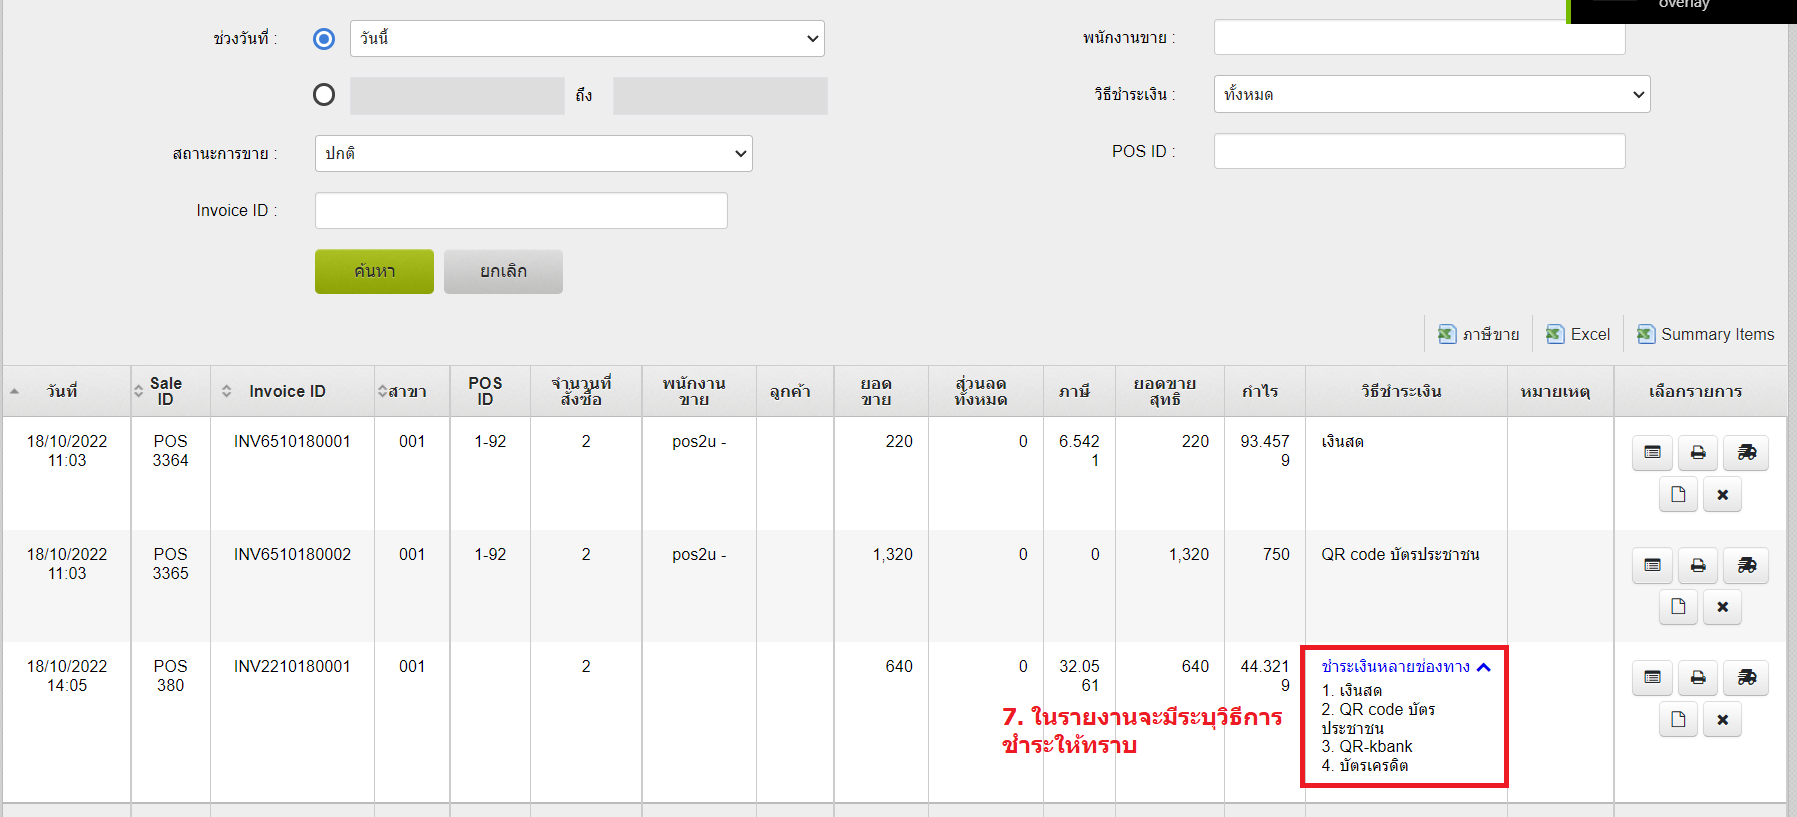
Task: Sort by date column arrow
Action: [14, 391]
